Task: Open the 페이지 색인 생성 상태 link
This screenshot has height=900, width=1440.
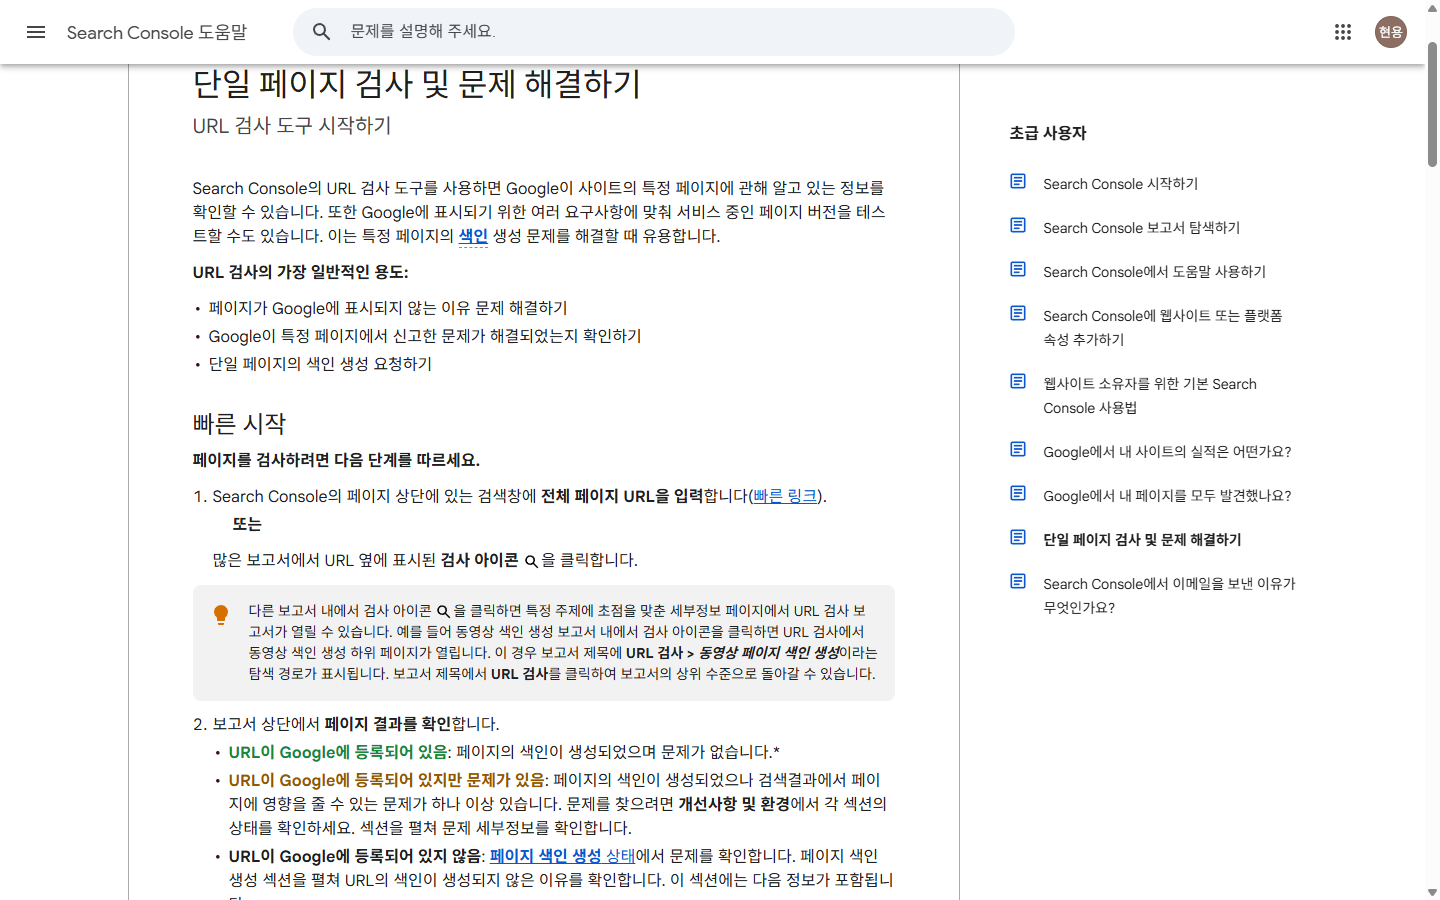Action: pyautogui.click(x=562, y=856)
